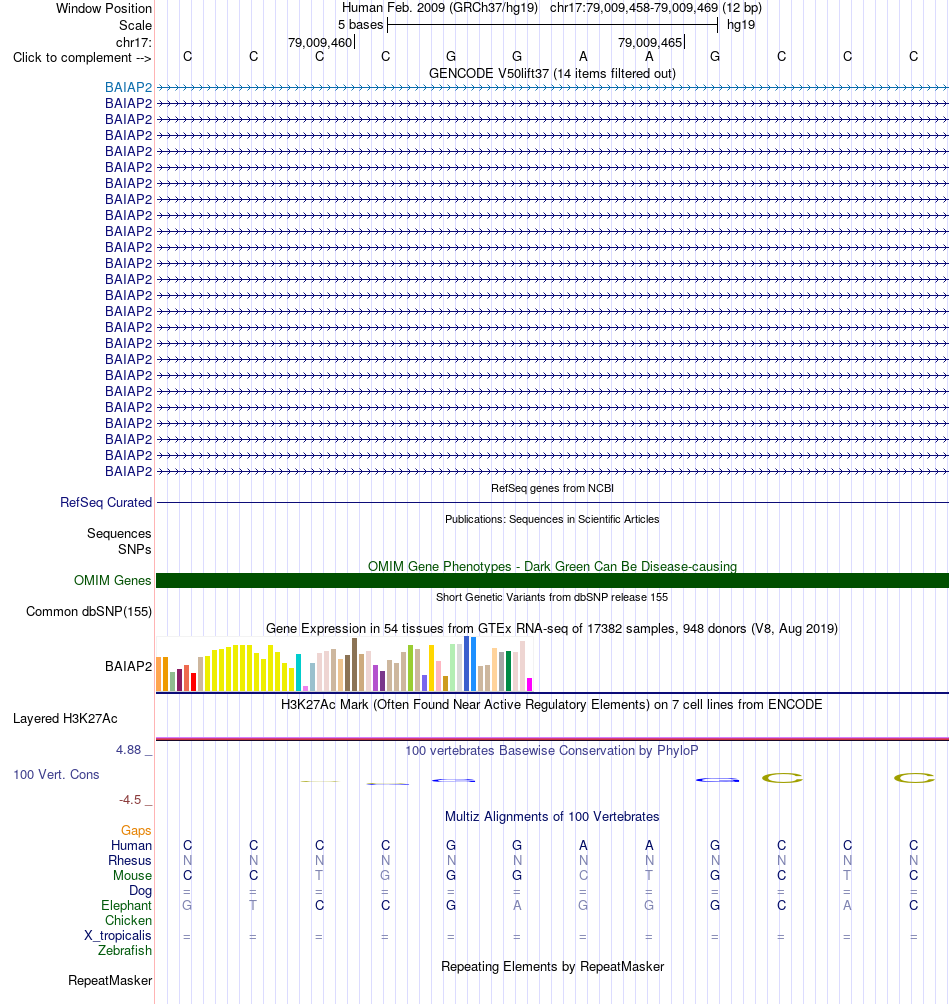This screenshot has height=1004, width=950.
Task: Click the Elephant row T base
Action: [x=253, y=905]
